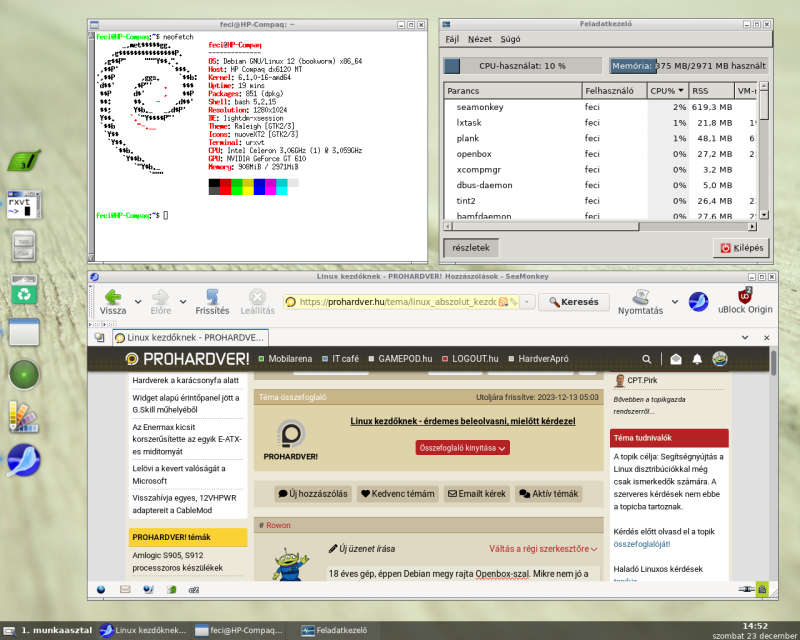
Task: Sort by the CPU% column header
Action: coord(667,91)
